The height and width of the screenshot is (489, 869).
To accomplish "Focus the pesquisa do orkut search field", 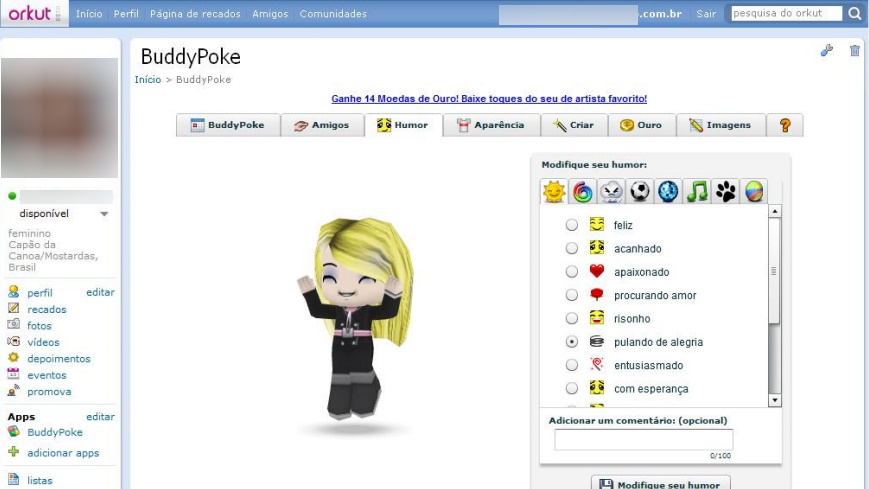I will point(786,13).
